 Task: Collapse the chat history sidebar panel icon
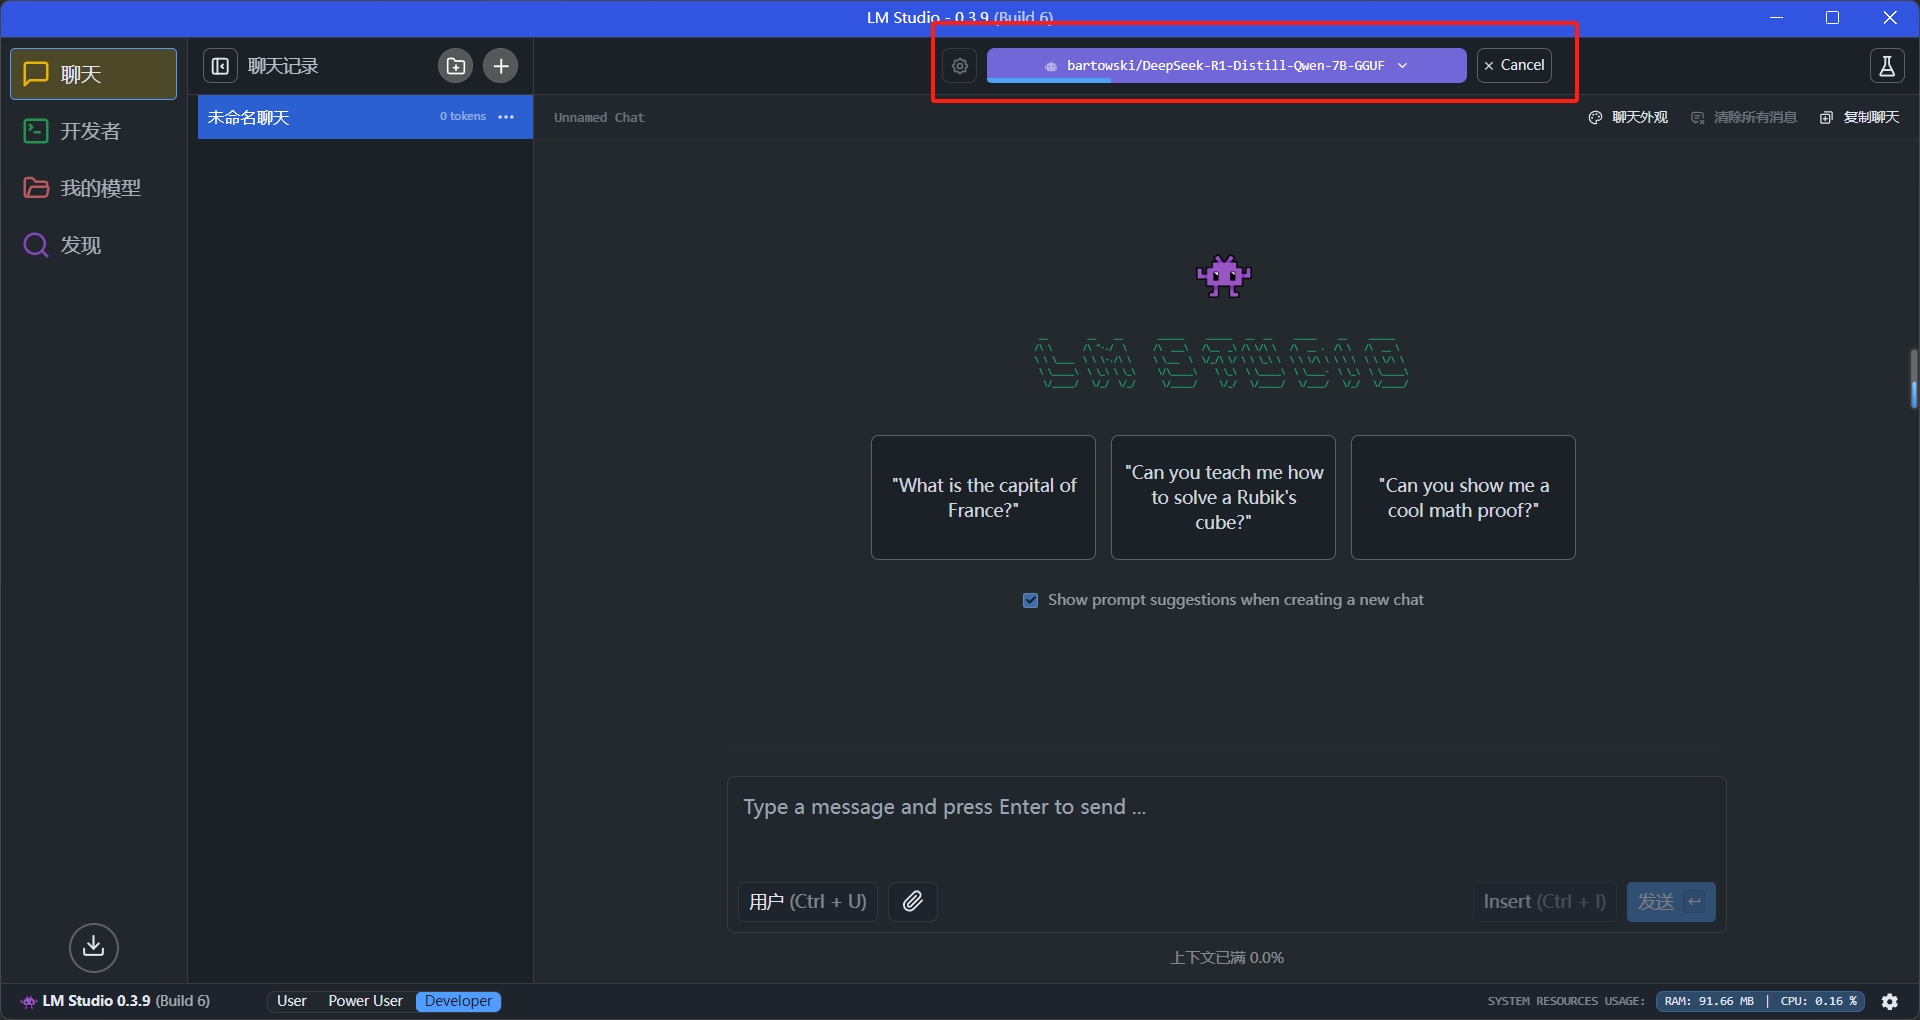coord(220,66)
